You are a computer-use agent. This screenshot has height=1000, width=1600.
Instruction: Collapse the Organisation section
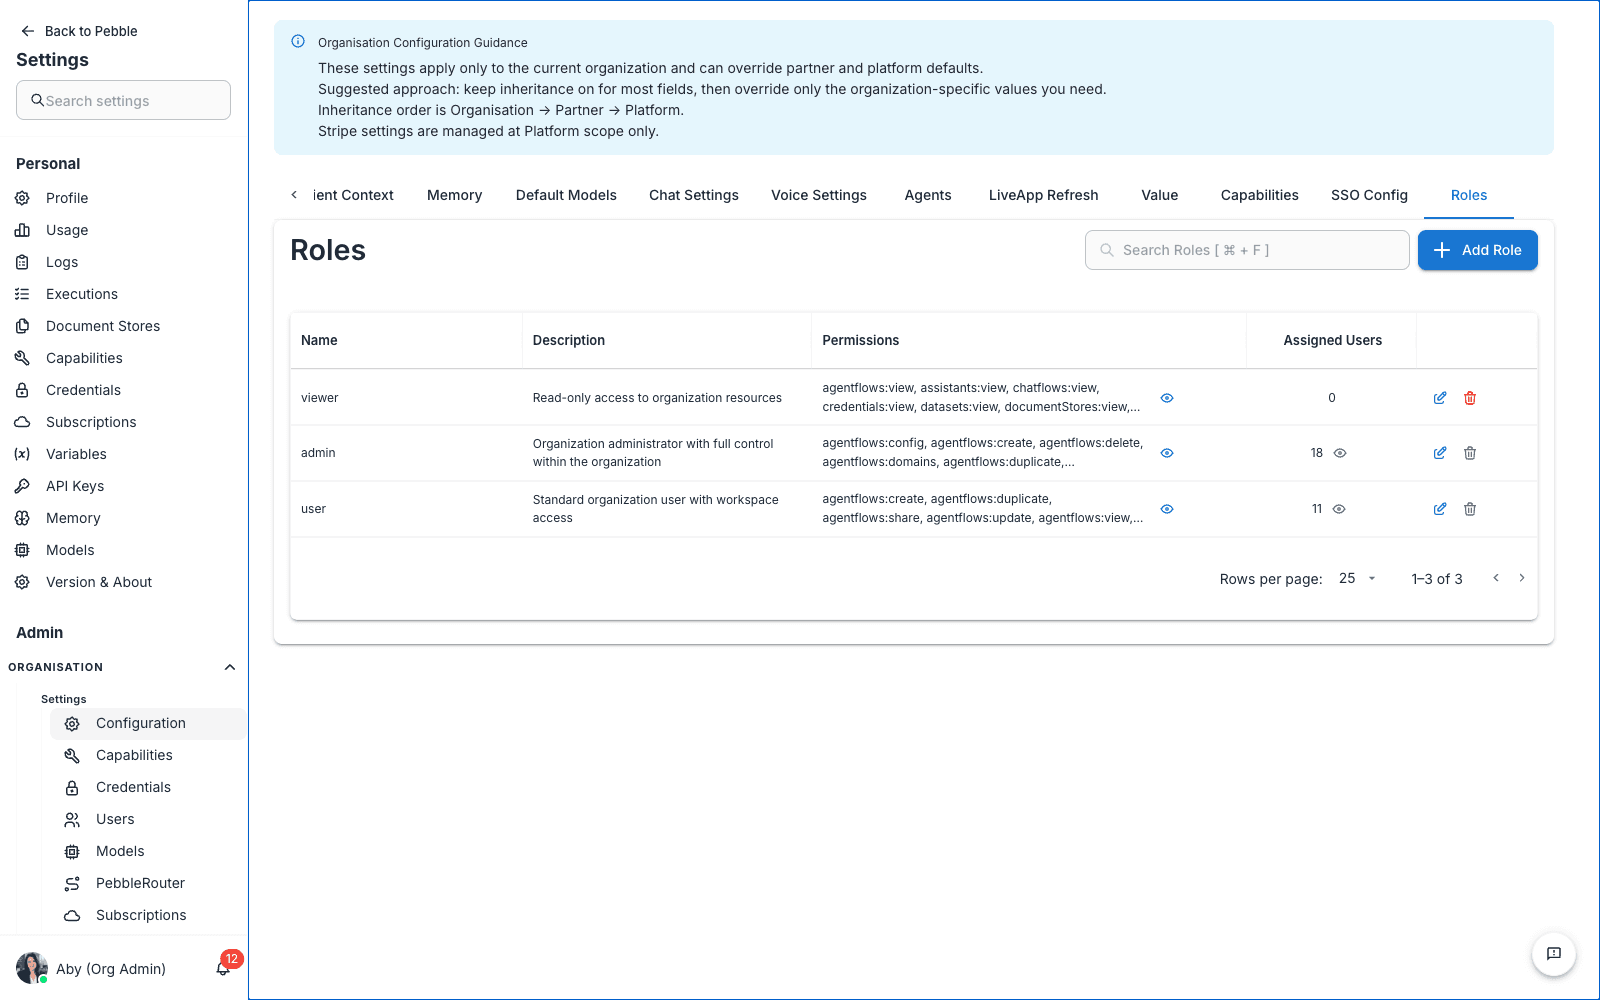point(230,667)
